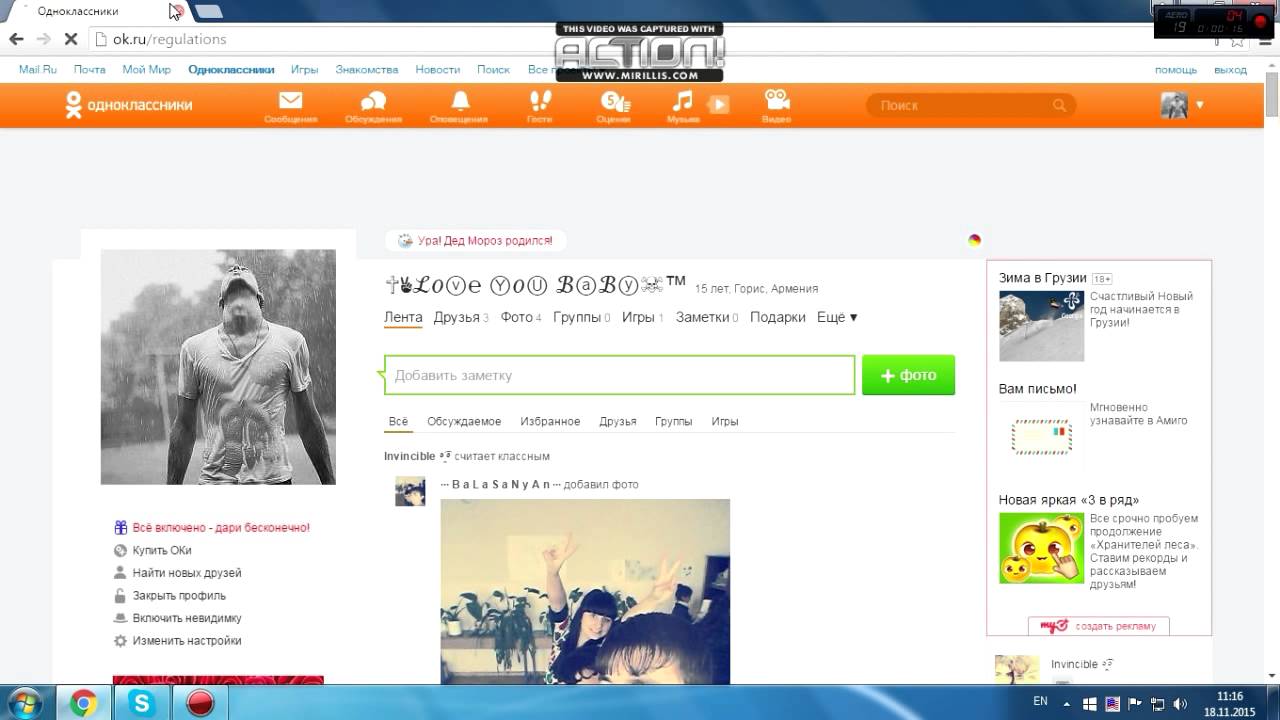Click the EN language indicator
The height and width of the screenshot is (720, 1280).
pos(1040,702)
